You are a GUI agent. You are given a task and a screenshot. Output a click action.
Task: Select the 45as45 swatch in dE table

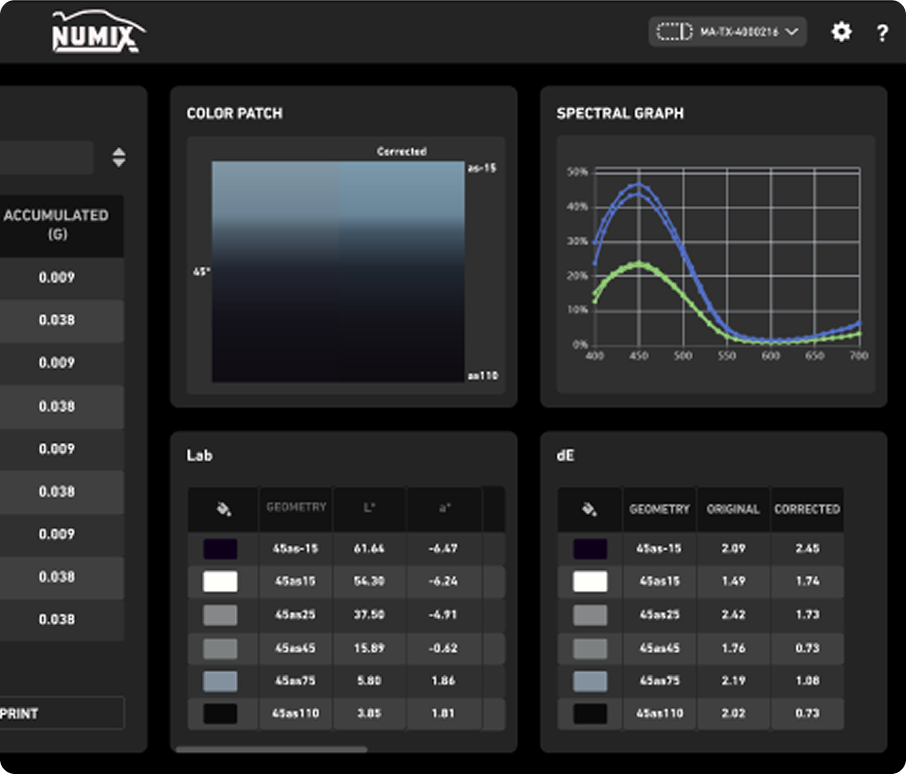590,649
